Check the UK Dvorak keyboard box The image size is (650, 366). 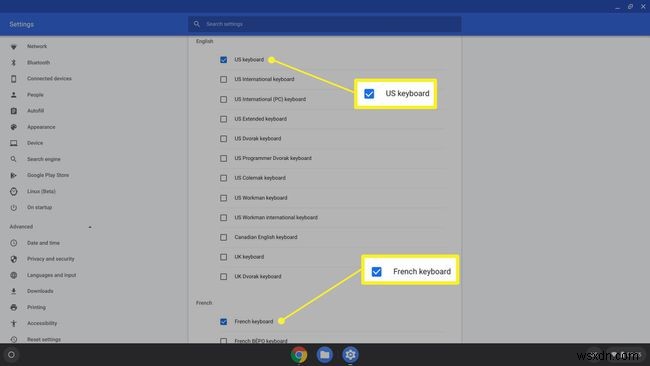(223, 276)
